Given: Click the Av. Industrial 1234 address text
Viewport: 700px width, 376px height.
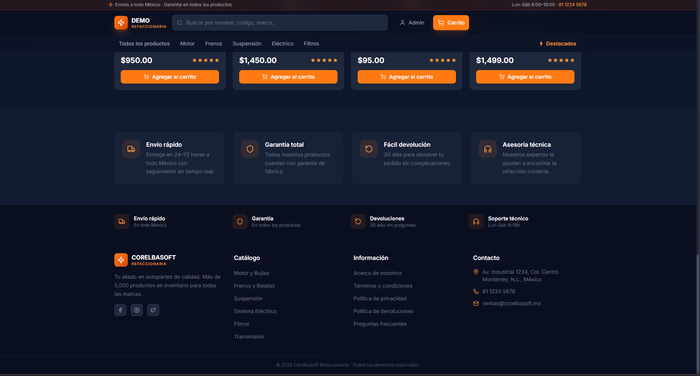Looking at the screenshot, I should [x=520, y=276].
